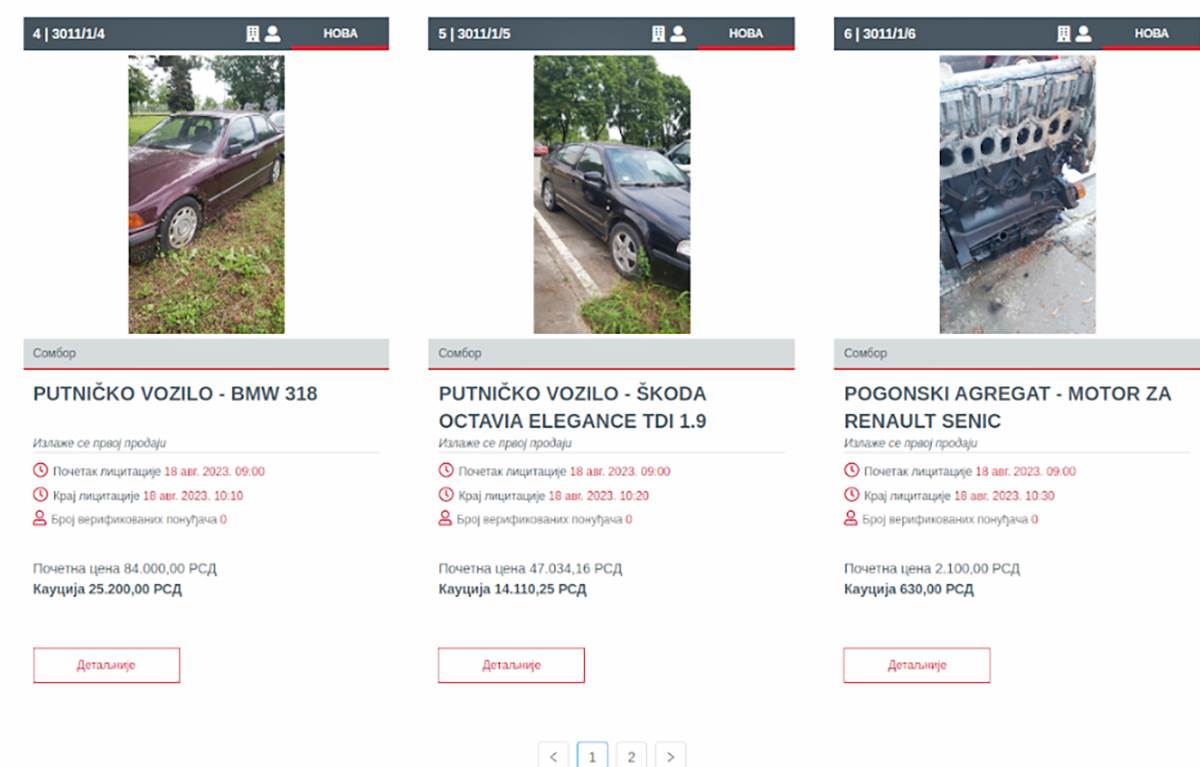Click clock icon beside Renault motor auction end
The width and height of the screenshot is (1200, 767).
click(851, 494)
